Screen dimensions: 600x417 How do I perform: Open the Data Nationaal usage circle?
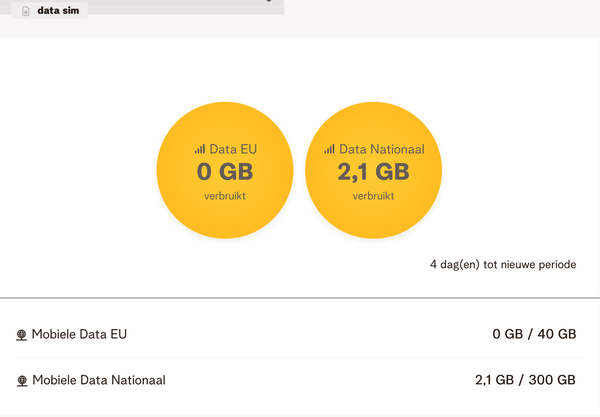373,170
